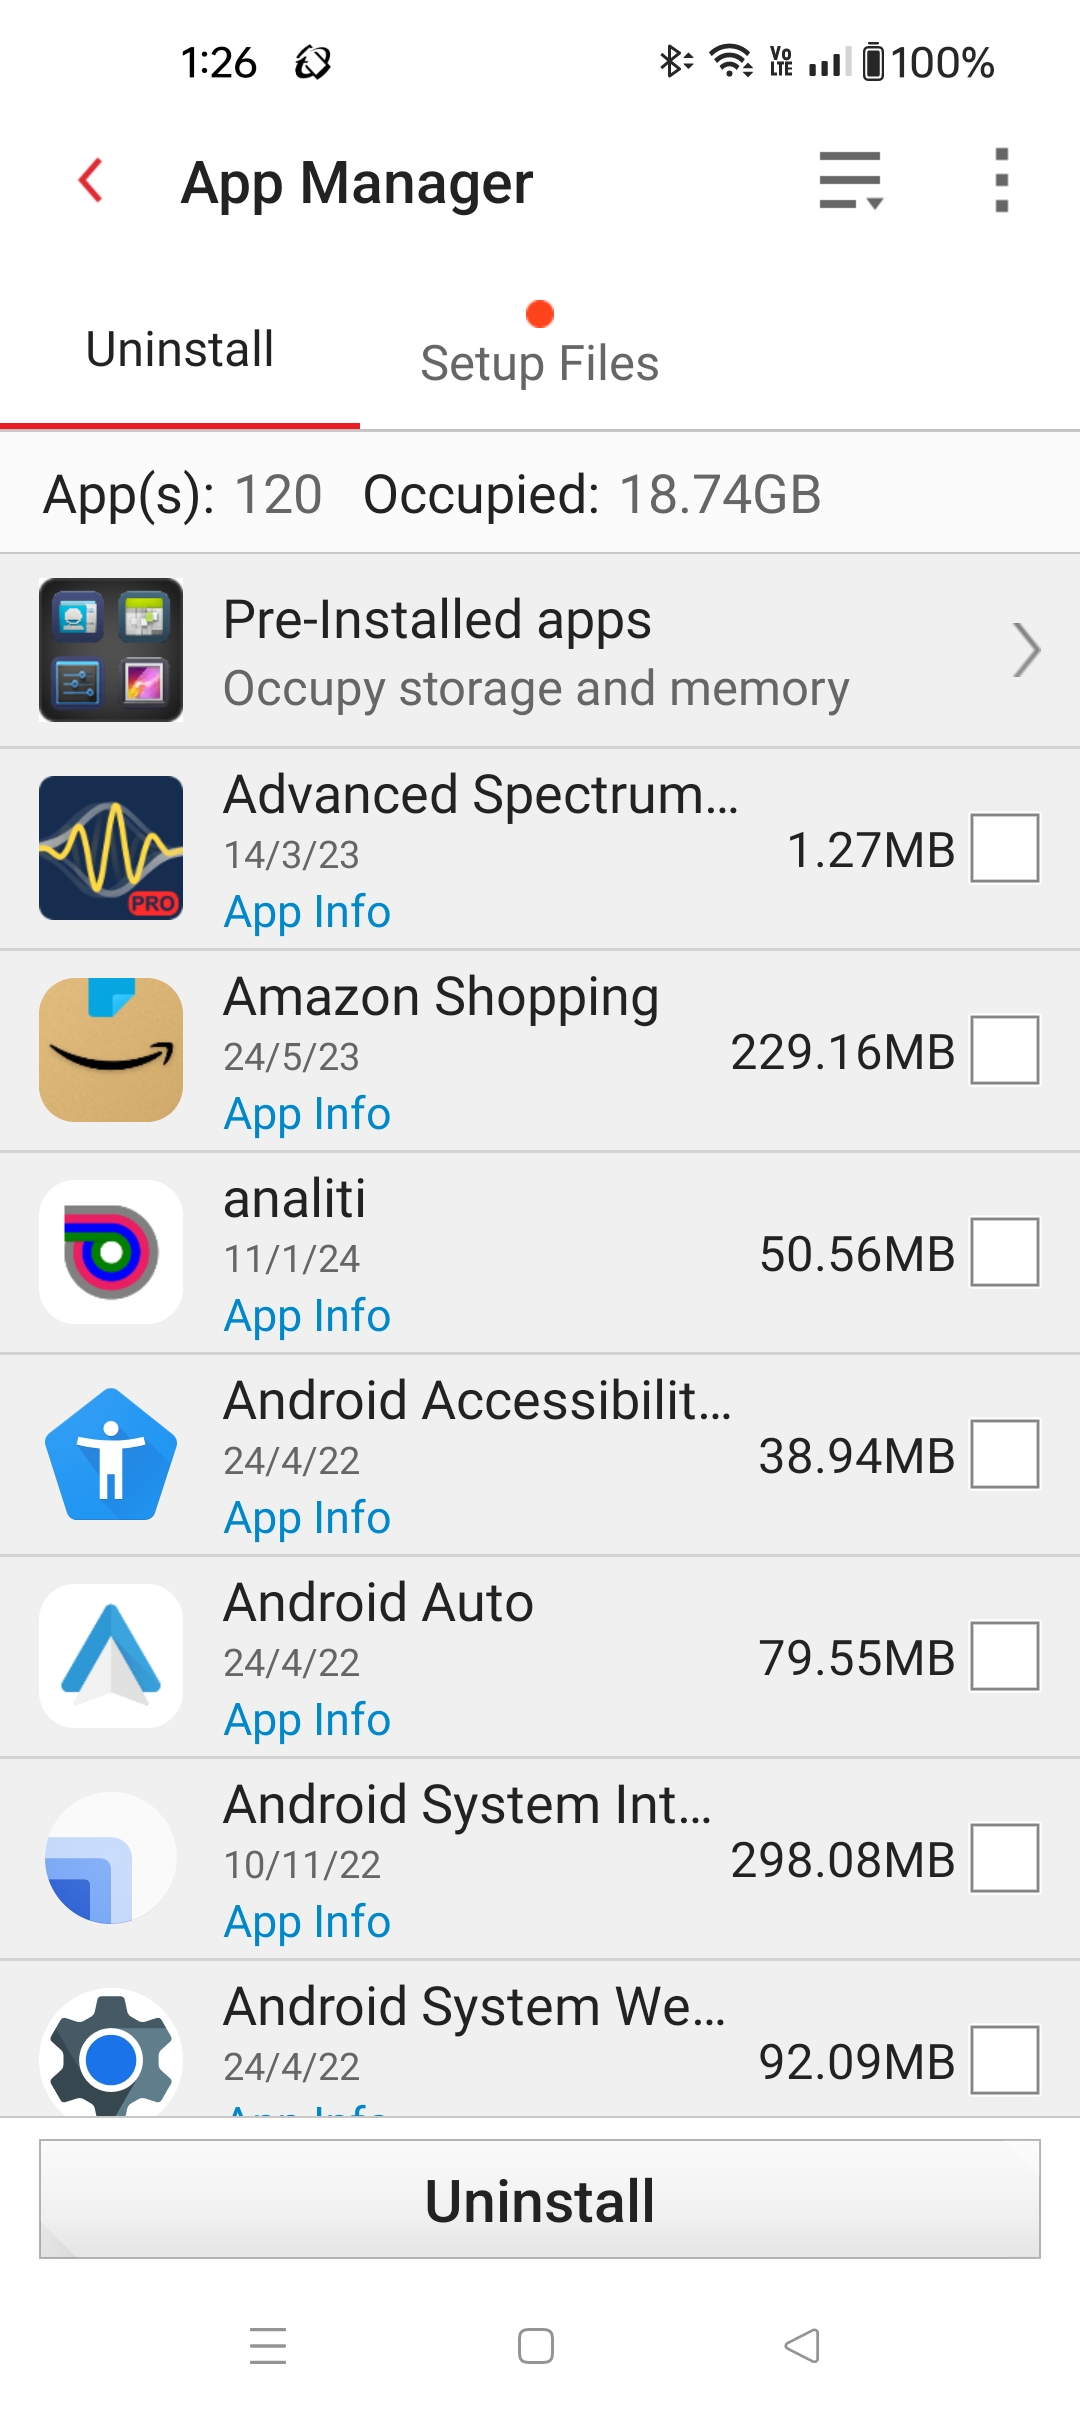This screenshot has width=1080, height=2412.
Task: Tap the Android Accessibility app icon
Action: coord(111,1454)
